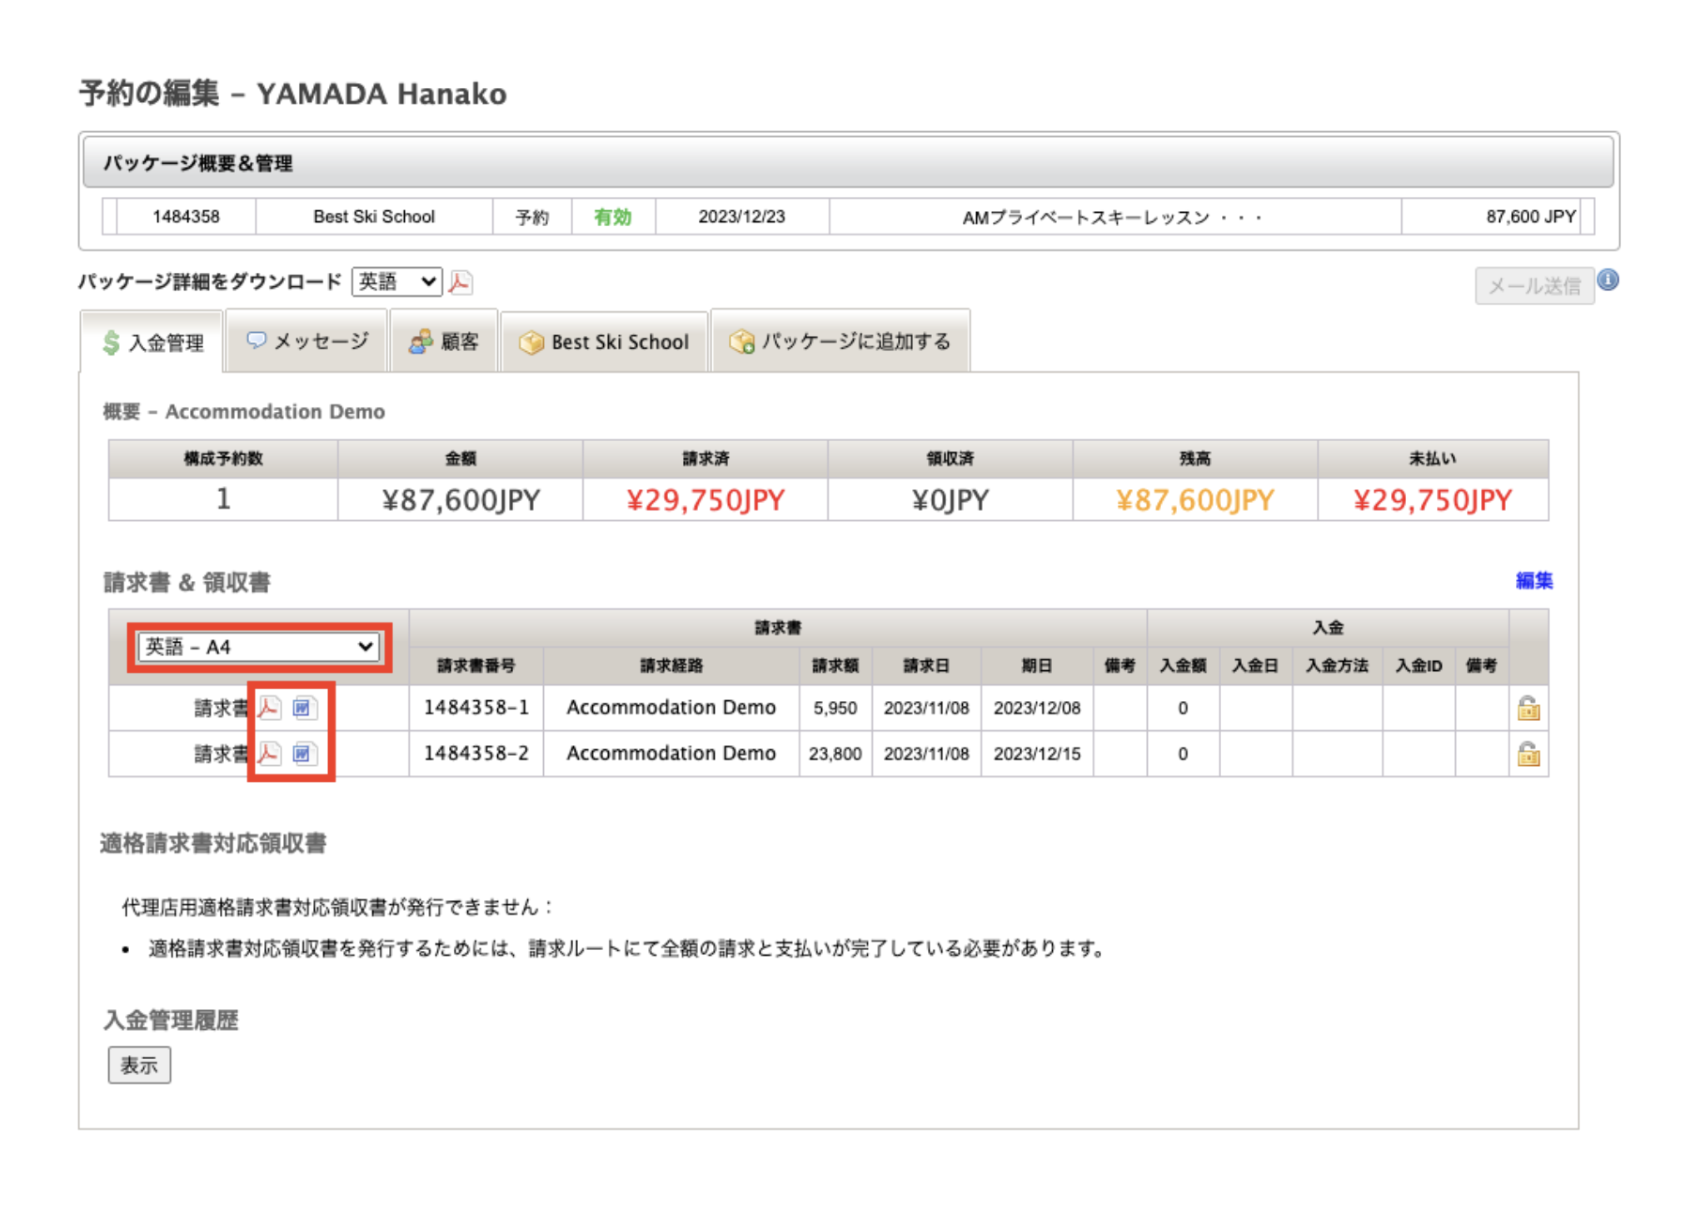Click the メール送信 button
This screenshot has width=1698, height=1228.
[1533, 285]
